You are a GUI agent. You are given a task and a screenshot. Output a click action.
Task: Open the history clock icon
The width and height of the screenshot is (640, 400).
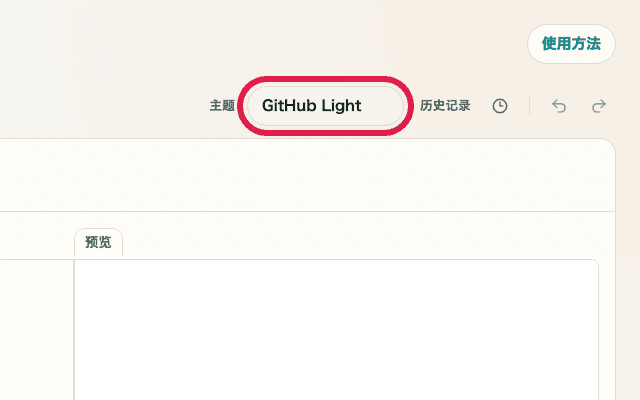500,106
